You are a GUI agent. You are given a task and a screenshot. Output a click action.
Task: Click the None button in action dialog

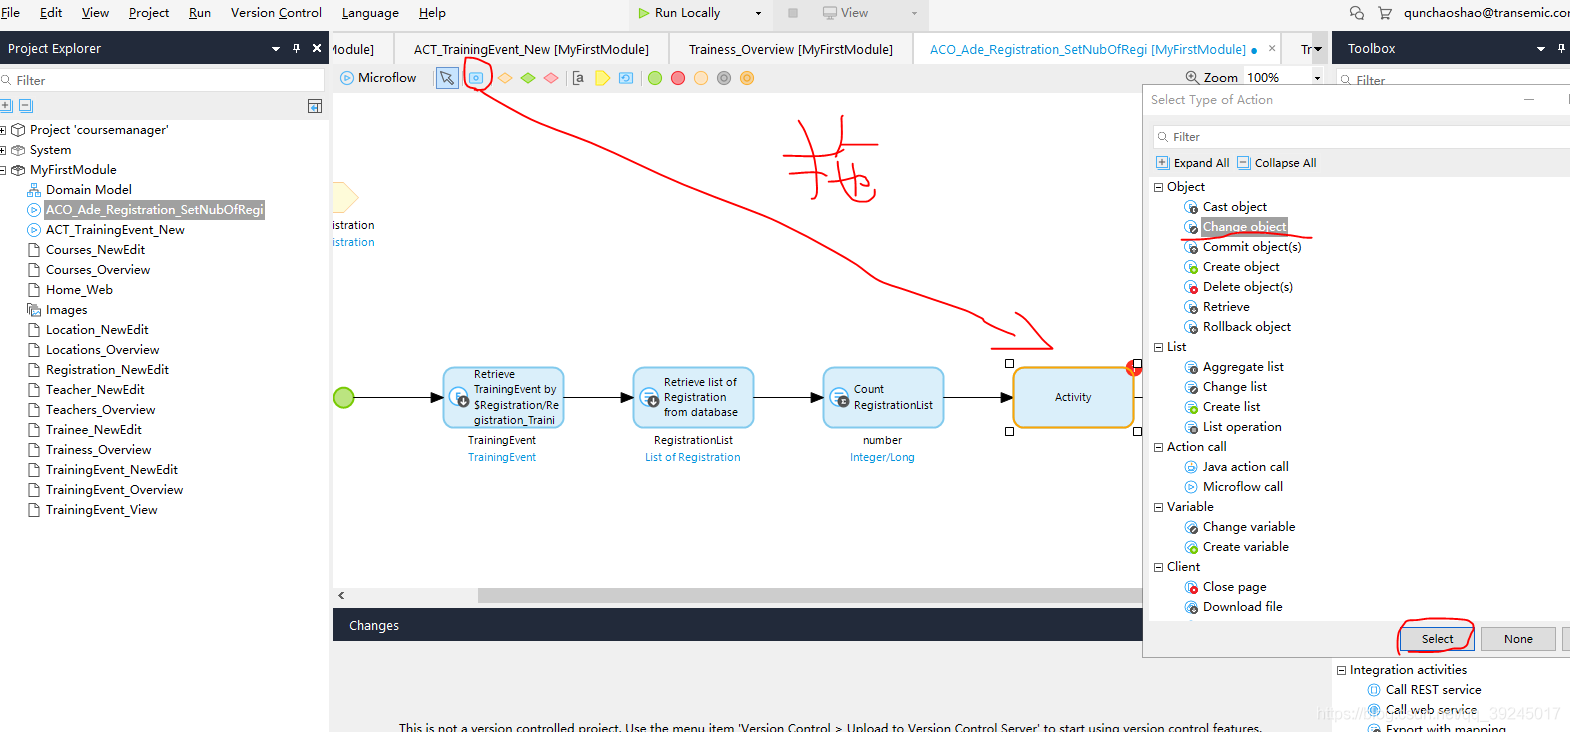click(1517, 639)
